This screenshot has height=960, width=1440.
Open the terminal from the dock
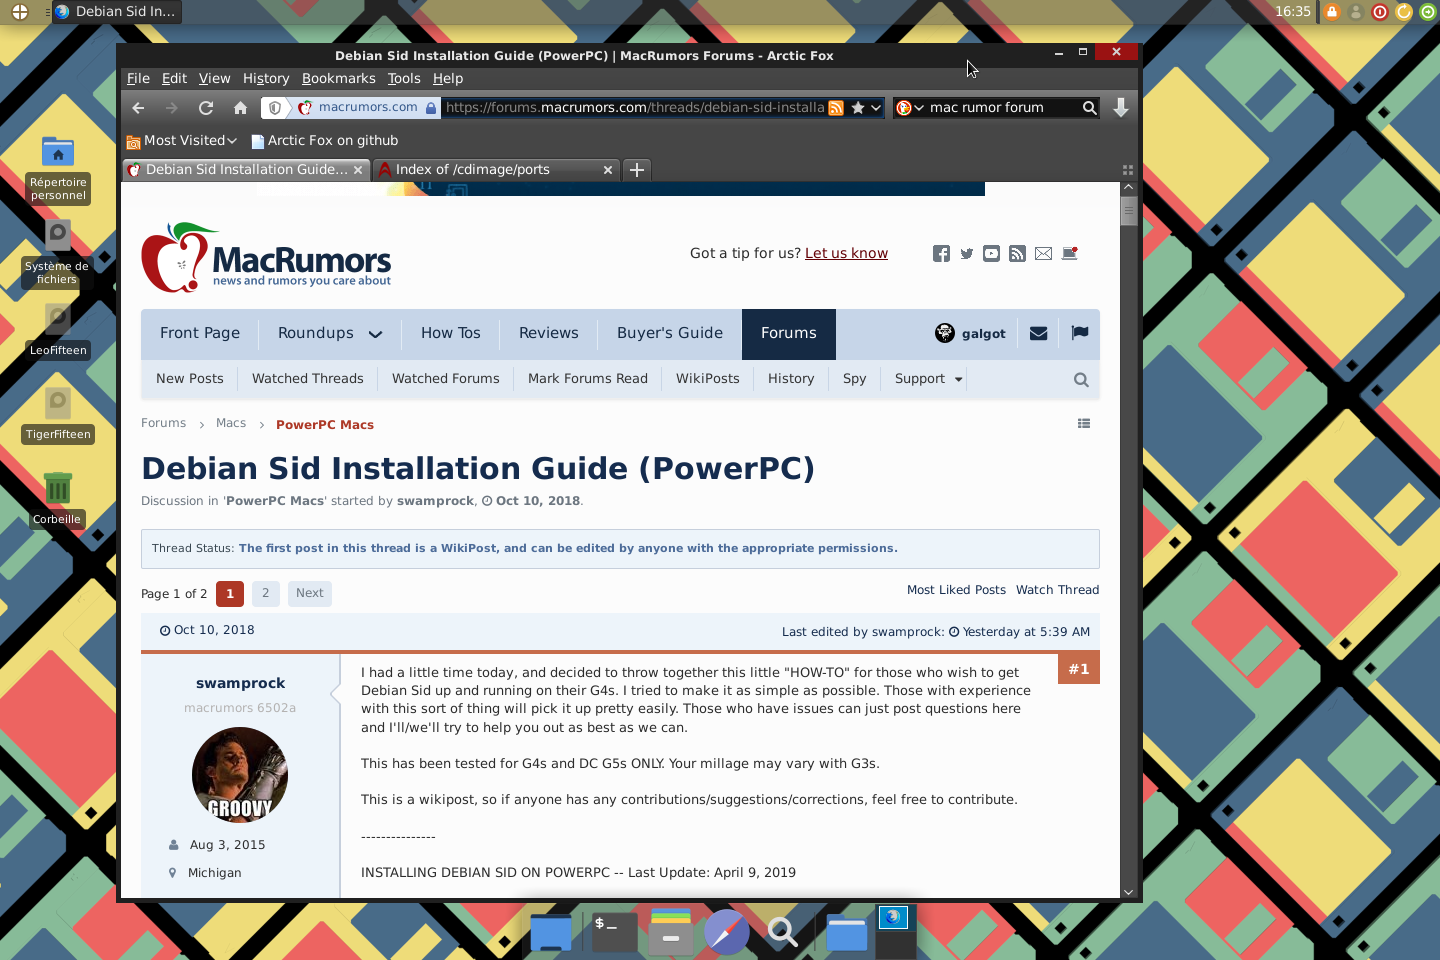[613, 932]
